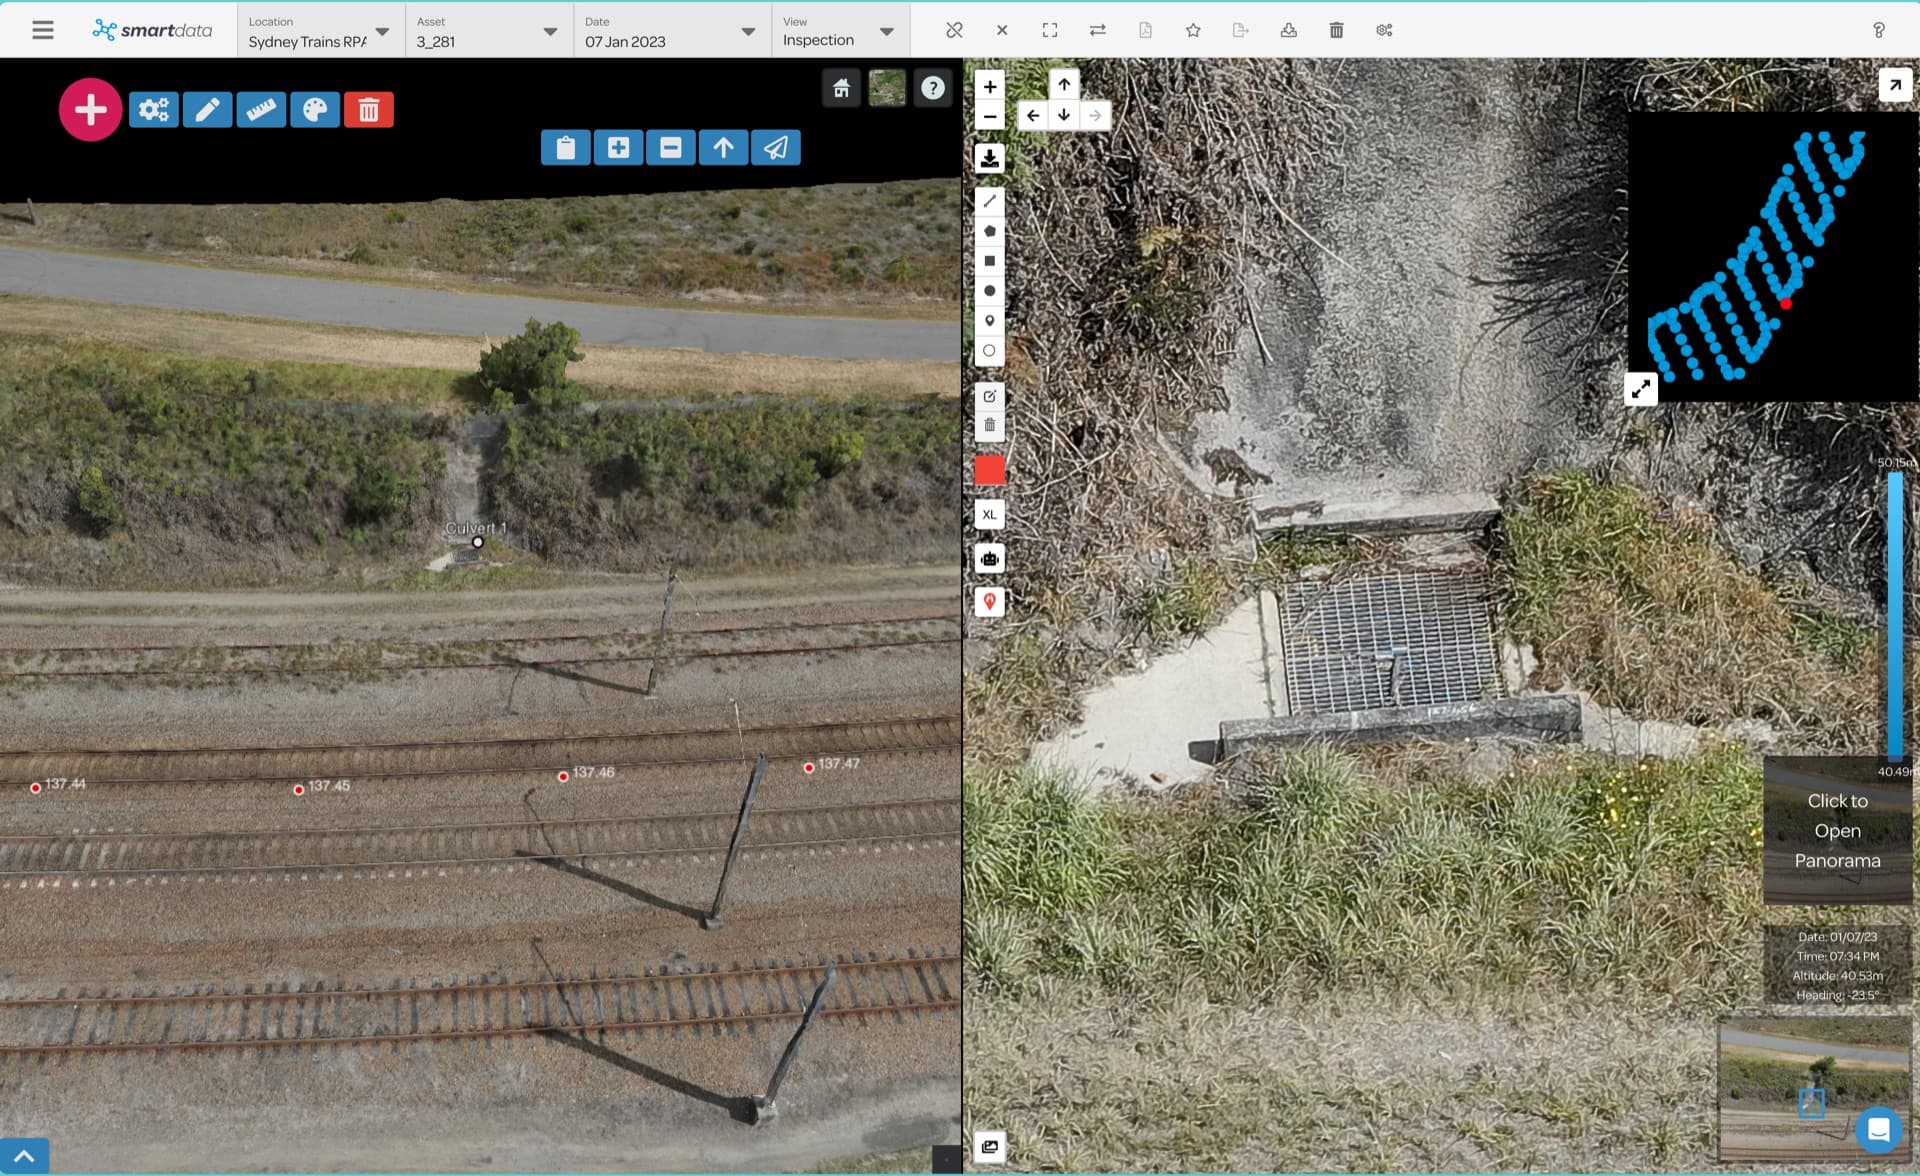Select the rectangle drawing tool
This screenshot has height=1176, width=1920.
point(990,261)
